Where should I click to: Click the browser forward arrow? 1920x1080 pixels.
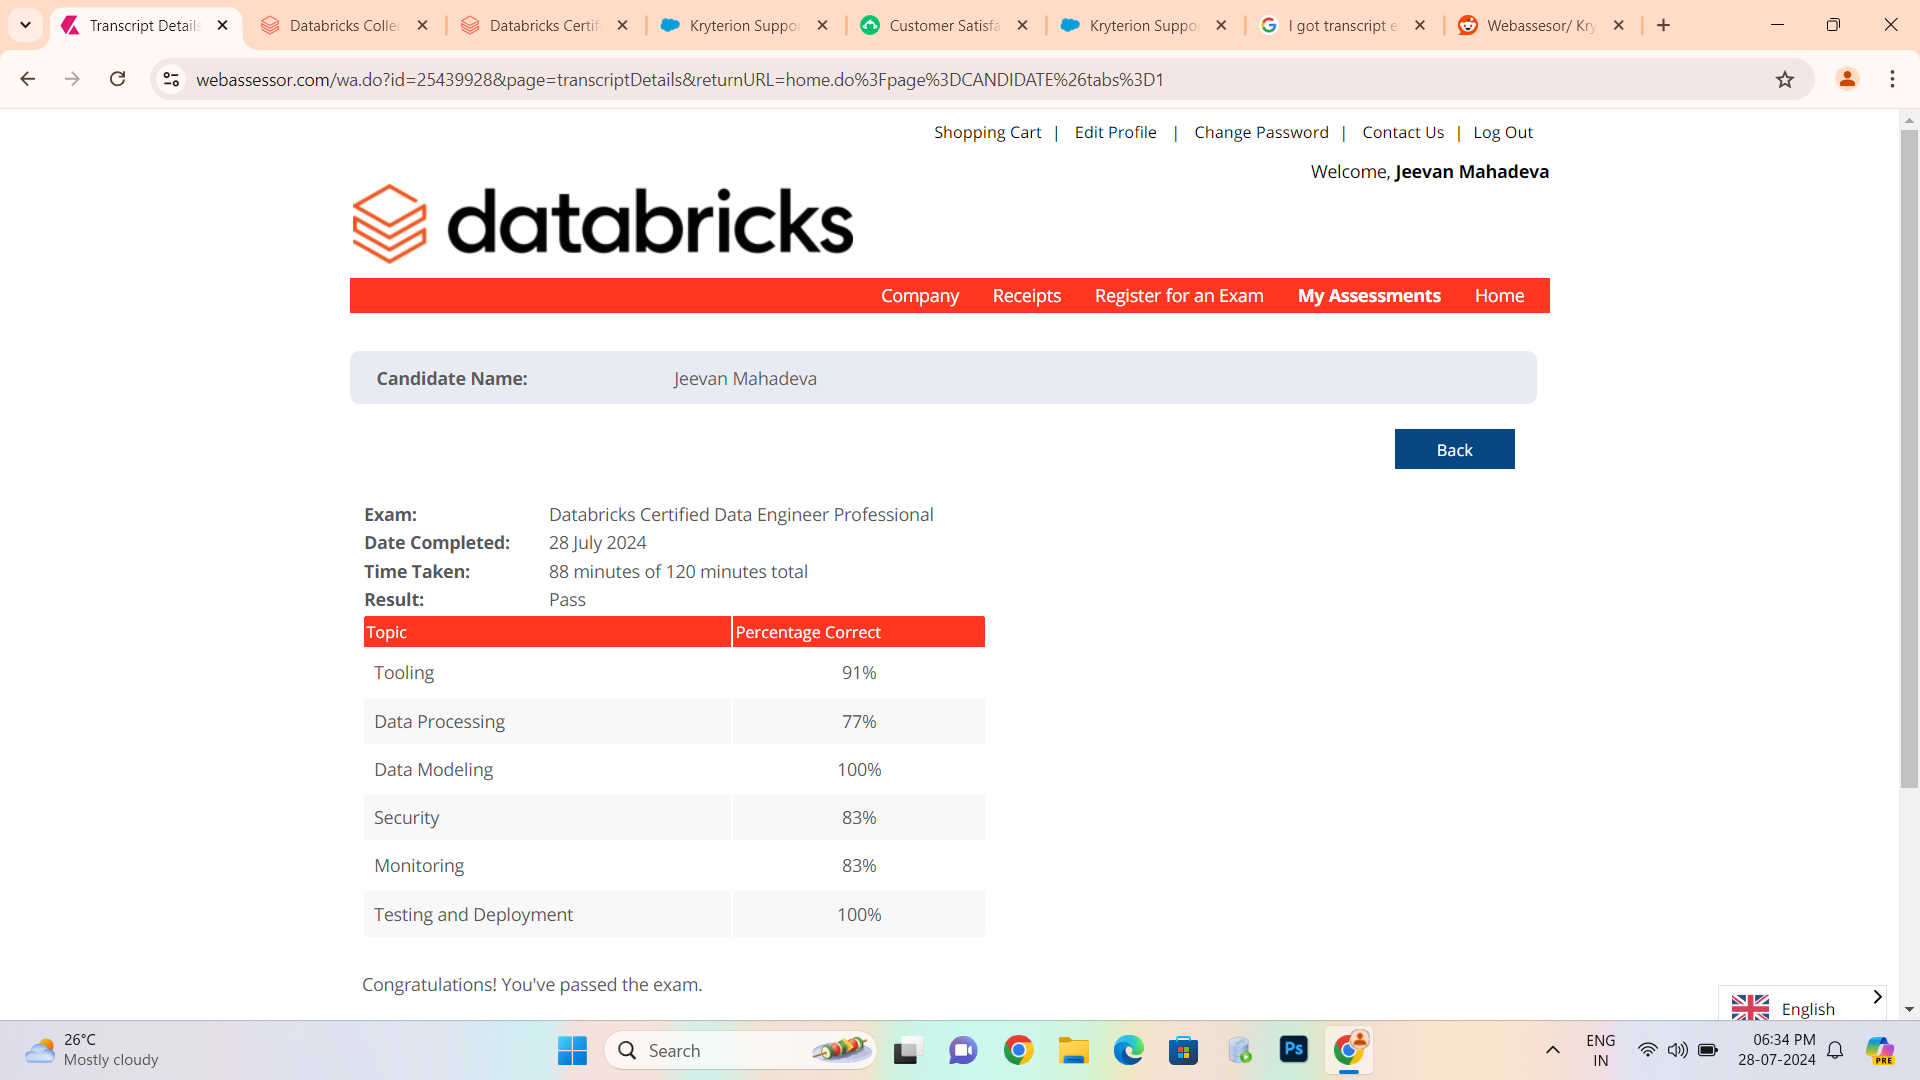click(x=72, y=79)
